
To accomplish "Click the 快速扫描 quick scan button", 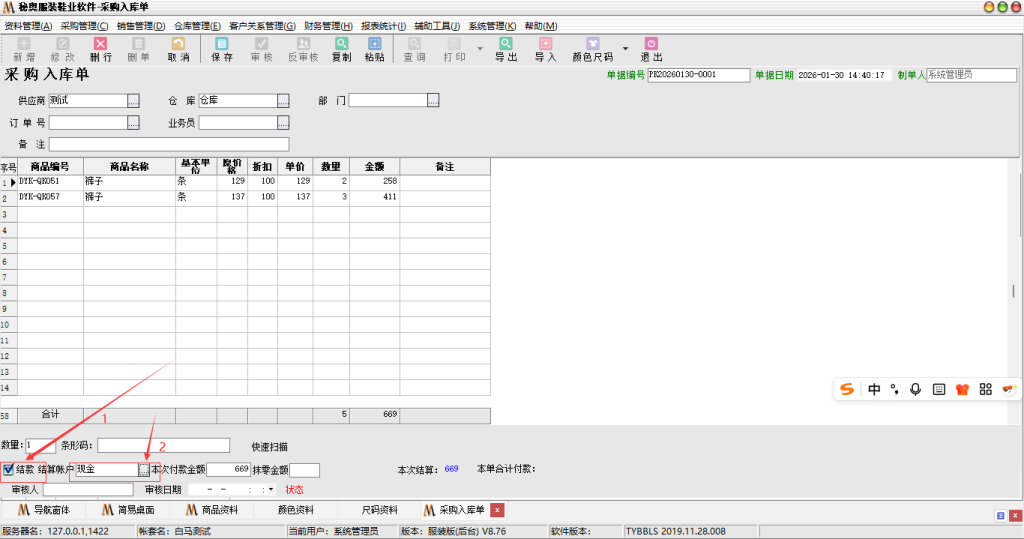I will pos(271,446).
